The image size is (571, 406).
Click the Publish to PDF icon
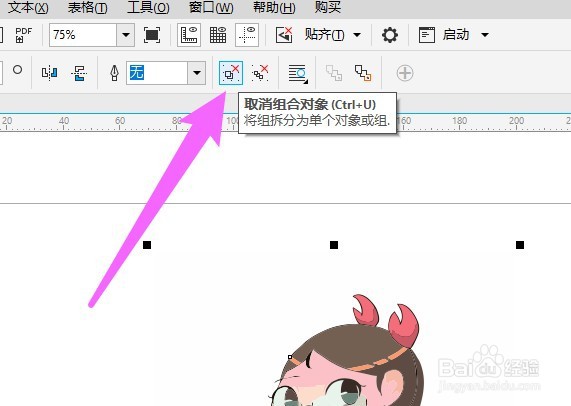[24, 35]
